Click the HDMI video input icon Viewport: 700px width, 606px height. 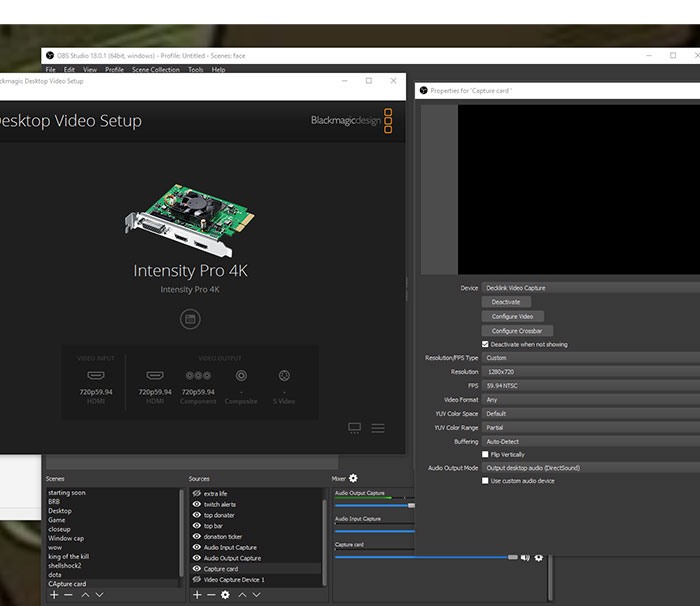tap(96, 376)
